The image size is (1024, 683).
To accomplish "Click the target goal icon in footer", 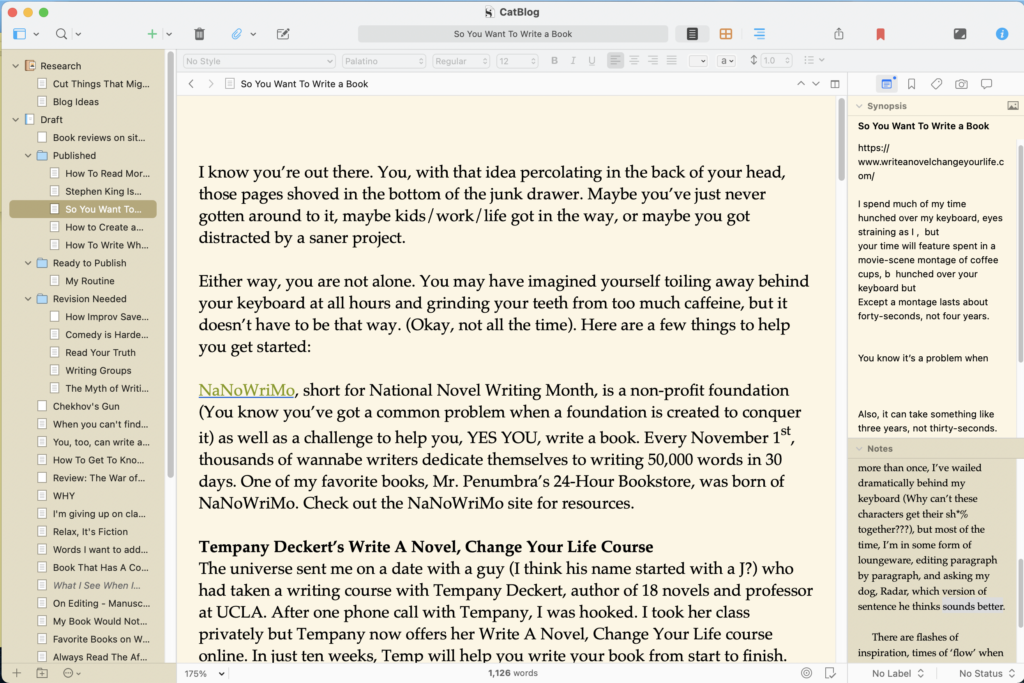I will pyautogui.click(x=807, y=673).
